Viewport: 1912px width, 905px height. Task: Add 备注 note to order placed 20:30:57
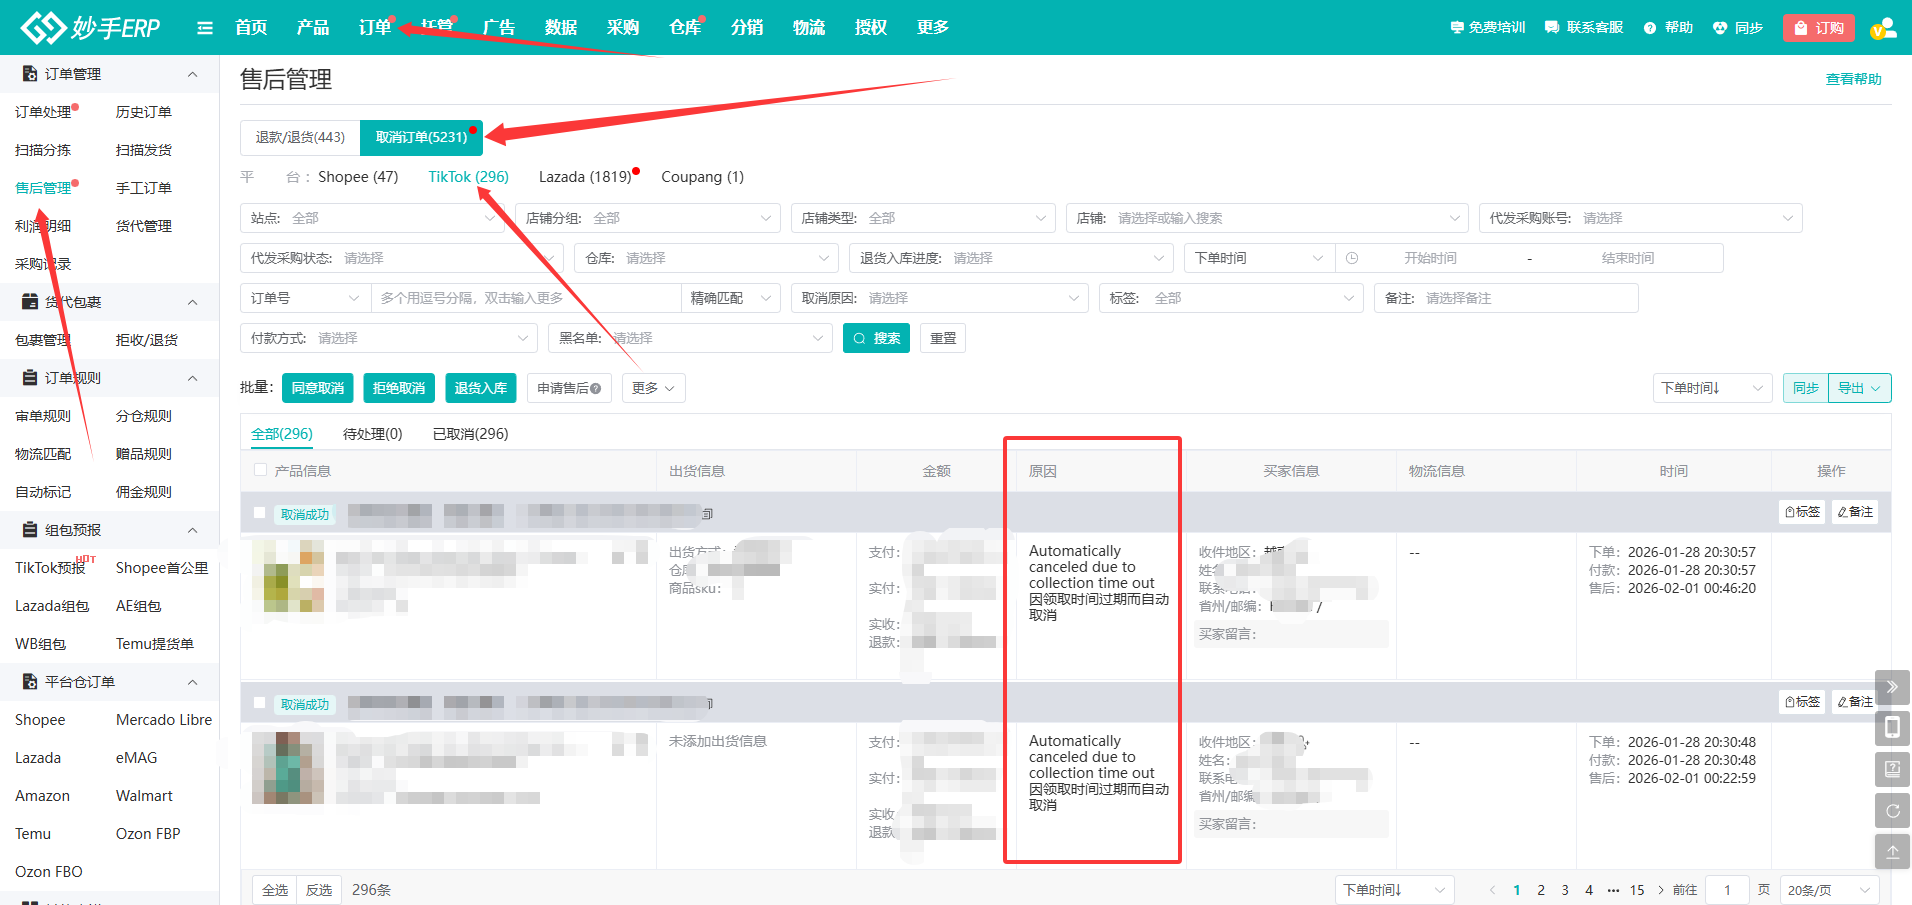1856,512
